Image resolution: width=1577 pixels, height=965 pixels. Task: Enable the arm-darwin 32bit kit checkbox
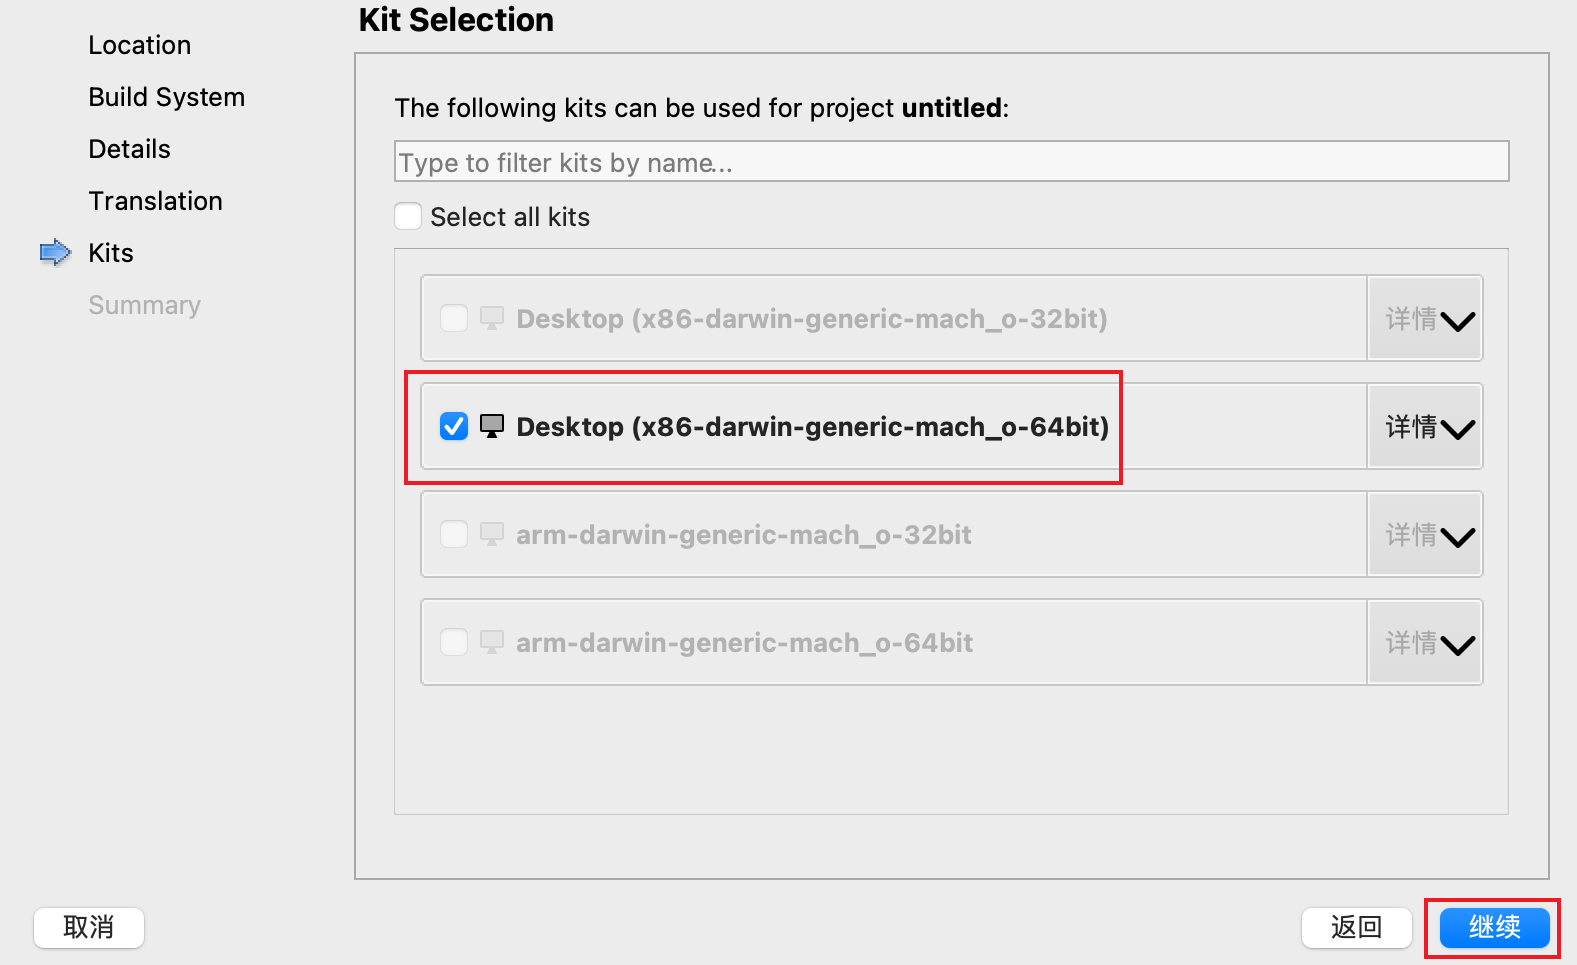pyautogui.click(x=454, y=535)
